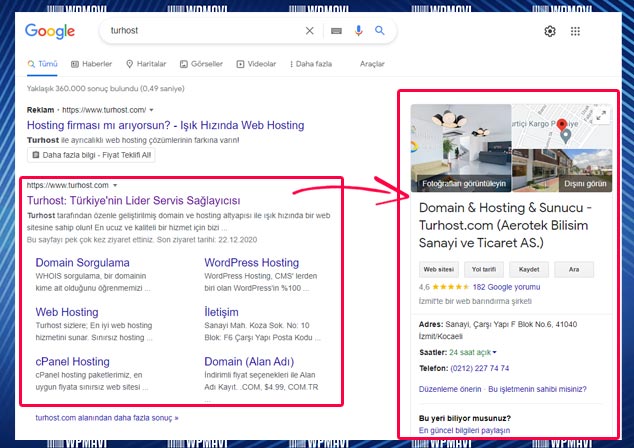Click the 'Düzenleme önerin' link
The width and height of the screenshot is (634, 448).
[450, 389]
